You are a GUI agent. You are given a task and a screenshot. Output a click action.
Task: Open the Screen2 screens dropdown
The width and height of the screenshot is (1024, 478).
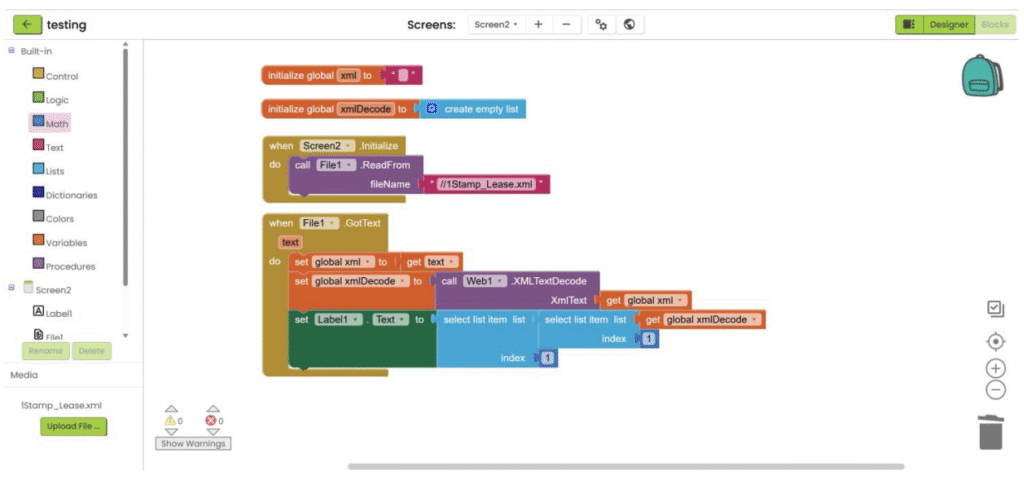click(x=495, y=24)
